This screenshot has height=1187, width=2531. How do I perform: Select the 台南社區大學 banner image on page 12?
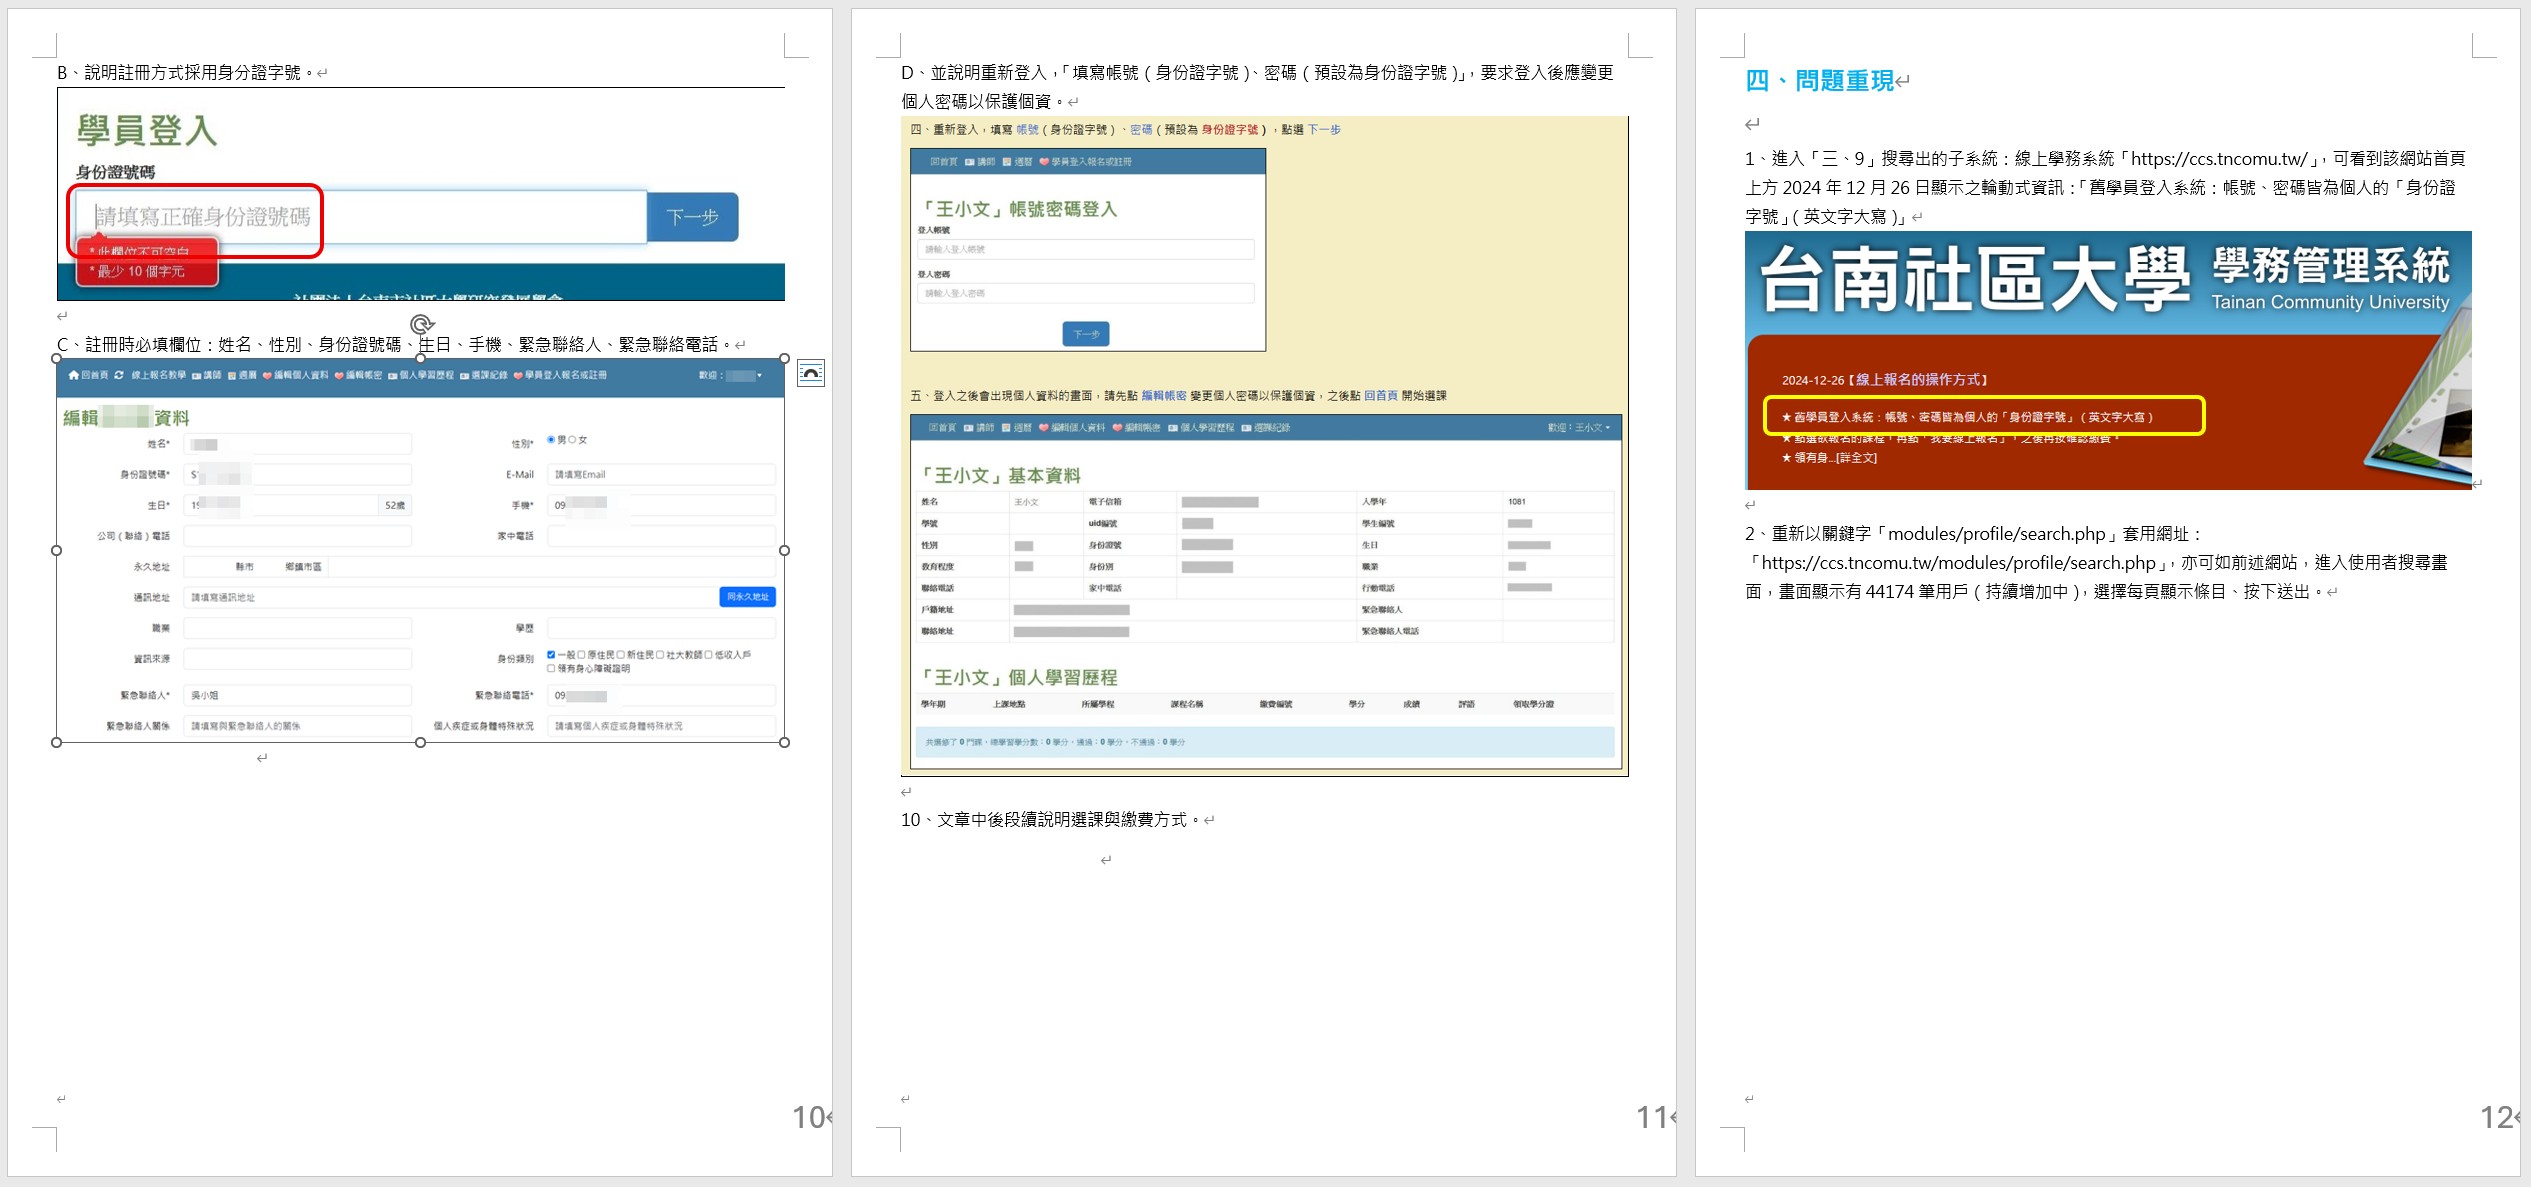coord(2108,360)
